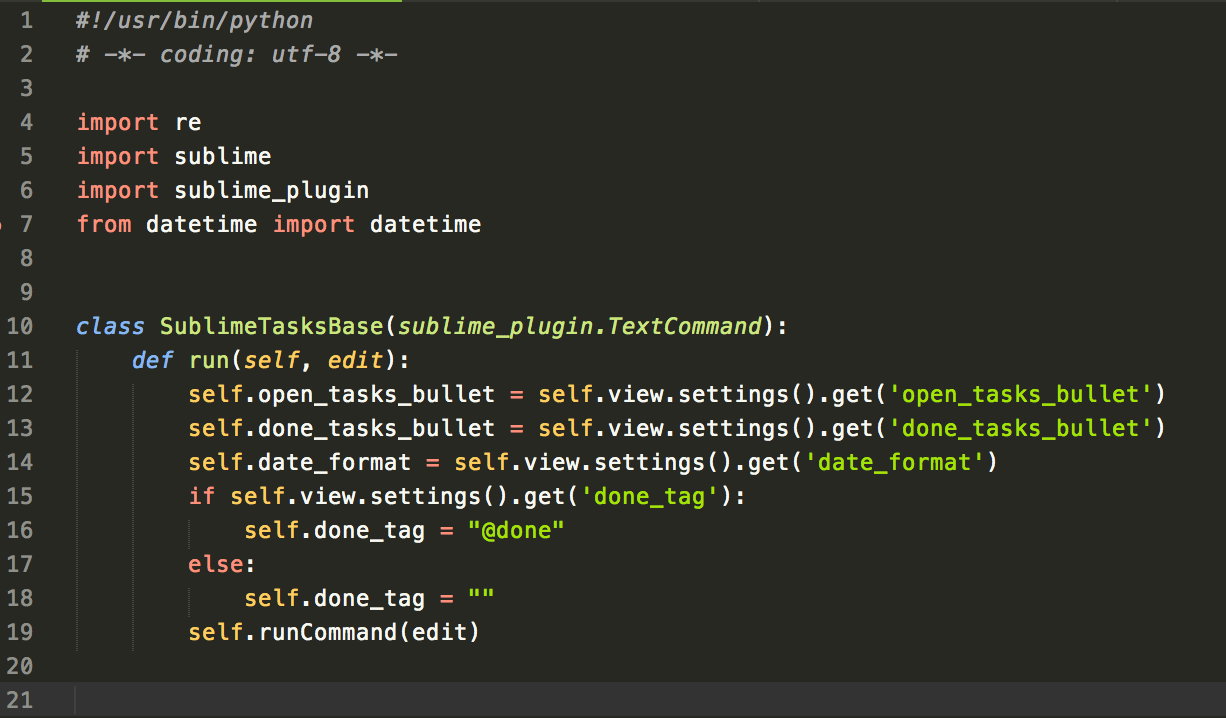
Task: Select line number 1 in the gutter
Action: click(26, 20)
